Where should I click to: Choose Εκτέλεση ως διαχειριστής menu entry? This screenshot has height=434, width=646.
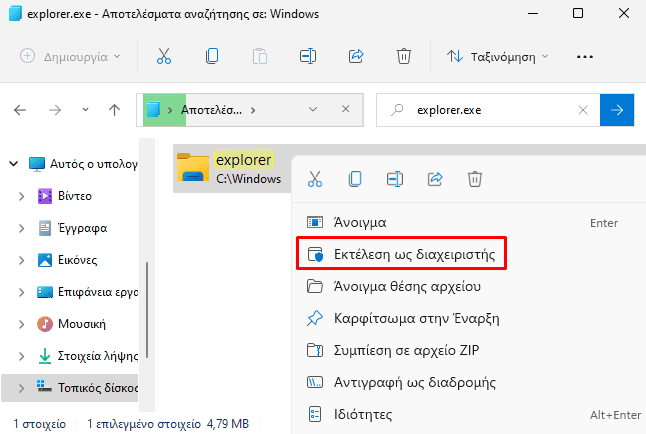pos(402,254)
